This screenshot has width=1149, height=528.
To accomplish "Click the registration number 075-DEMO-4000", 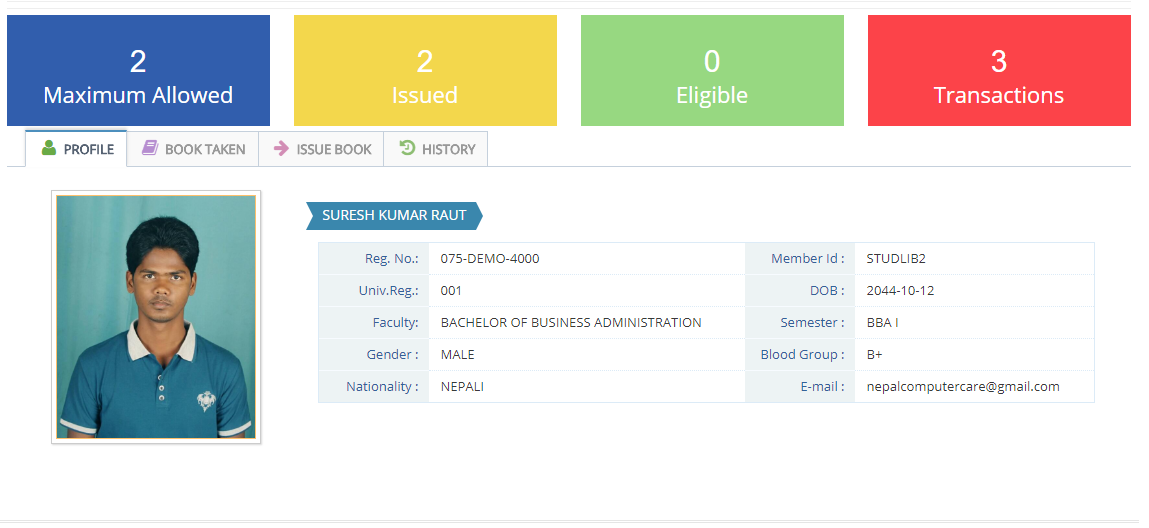I will pos(490,258).
